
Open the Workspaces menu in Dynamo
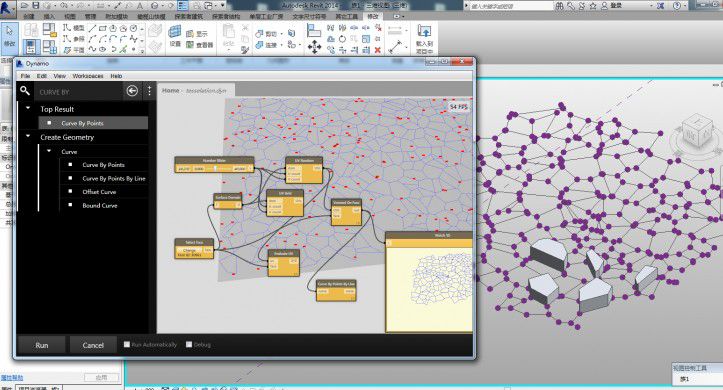point(88,76)
